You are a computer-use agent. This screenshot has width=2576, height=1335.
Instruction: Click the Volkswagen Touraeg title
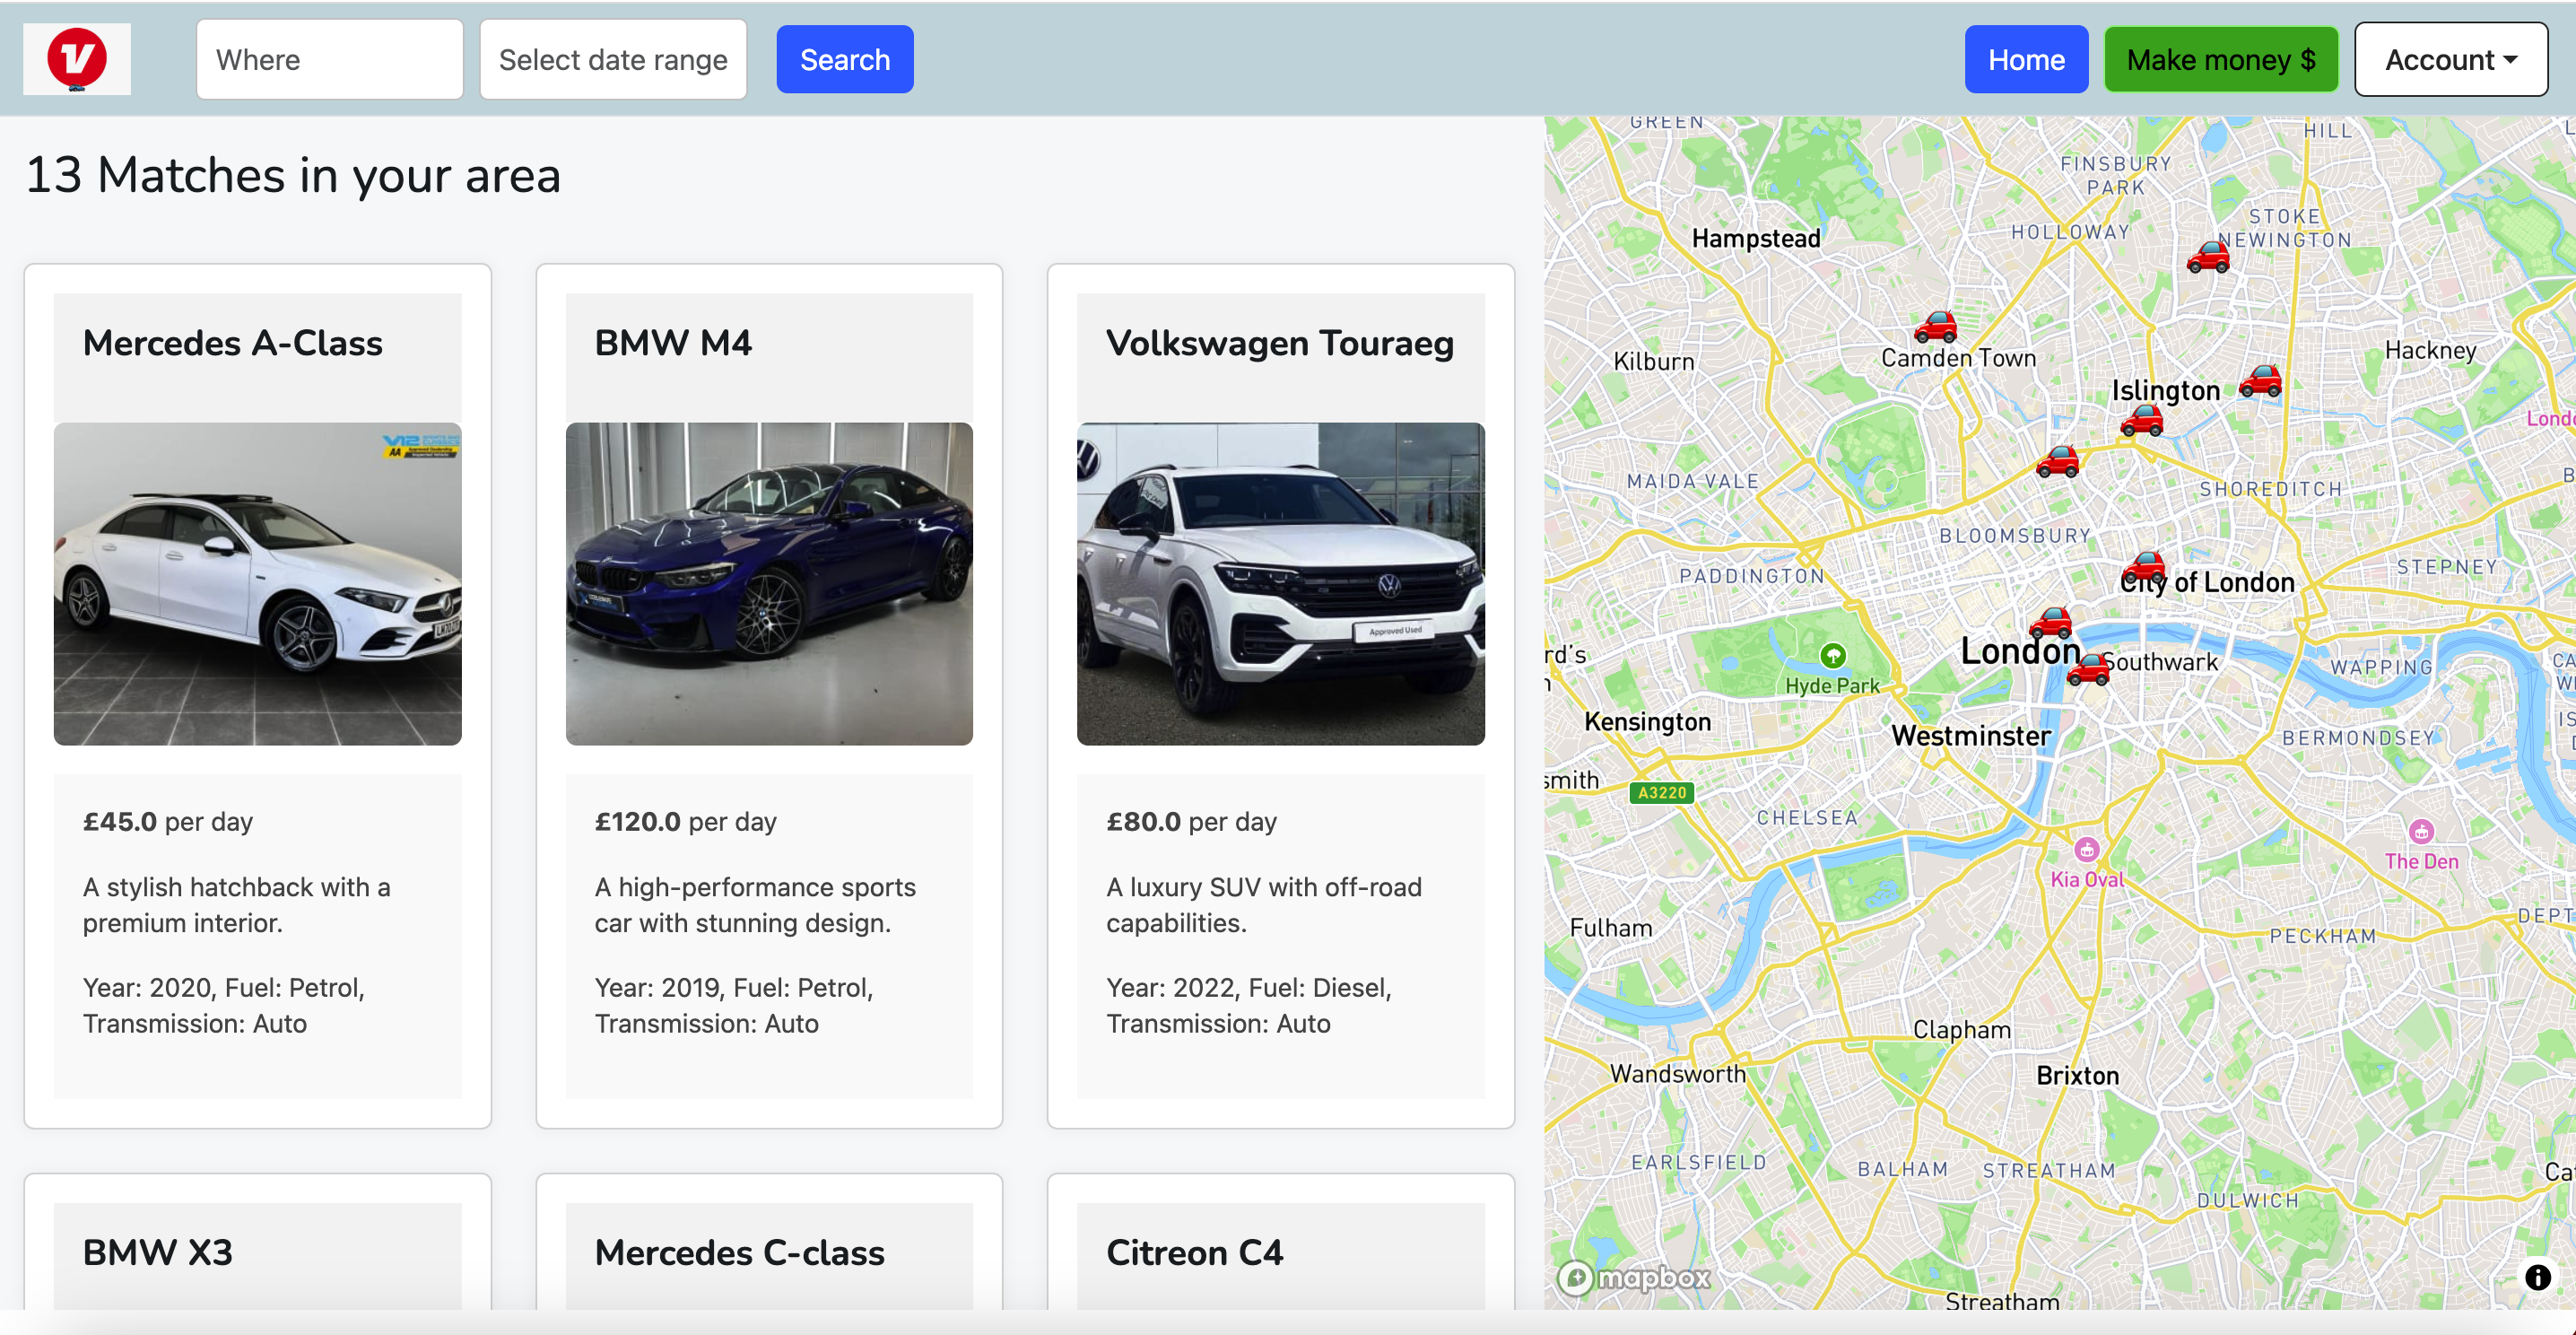(1280, 343)
